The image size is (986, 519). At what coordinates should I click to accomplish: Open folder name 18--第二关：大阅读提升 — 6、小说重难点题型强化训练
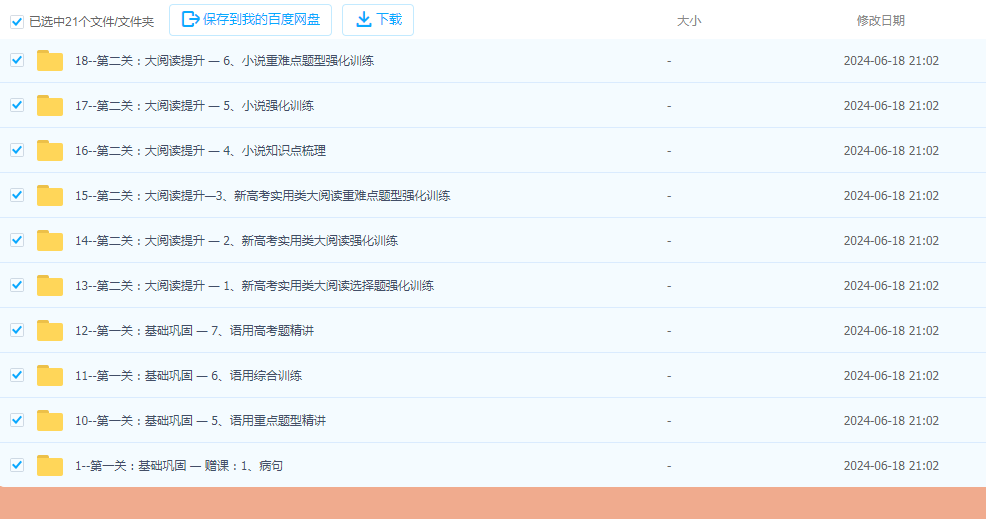pyautogui.click(x=224, y=61)
